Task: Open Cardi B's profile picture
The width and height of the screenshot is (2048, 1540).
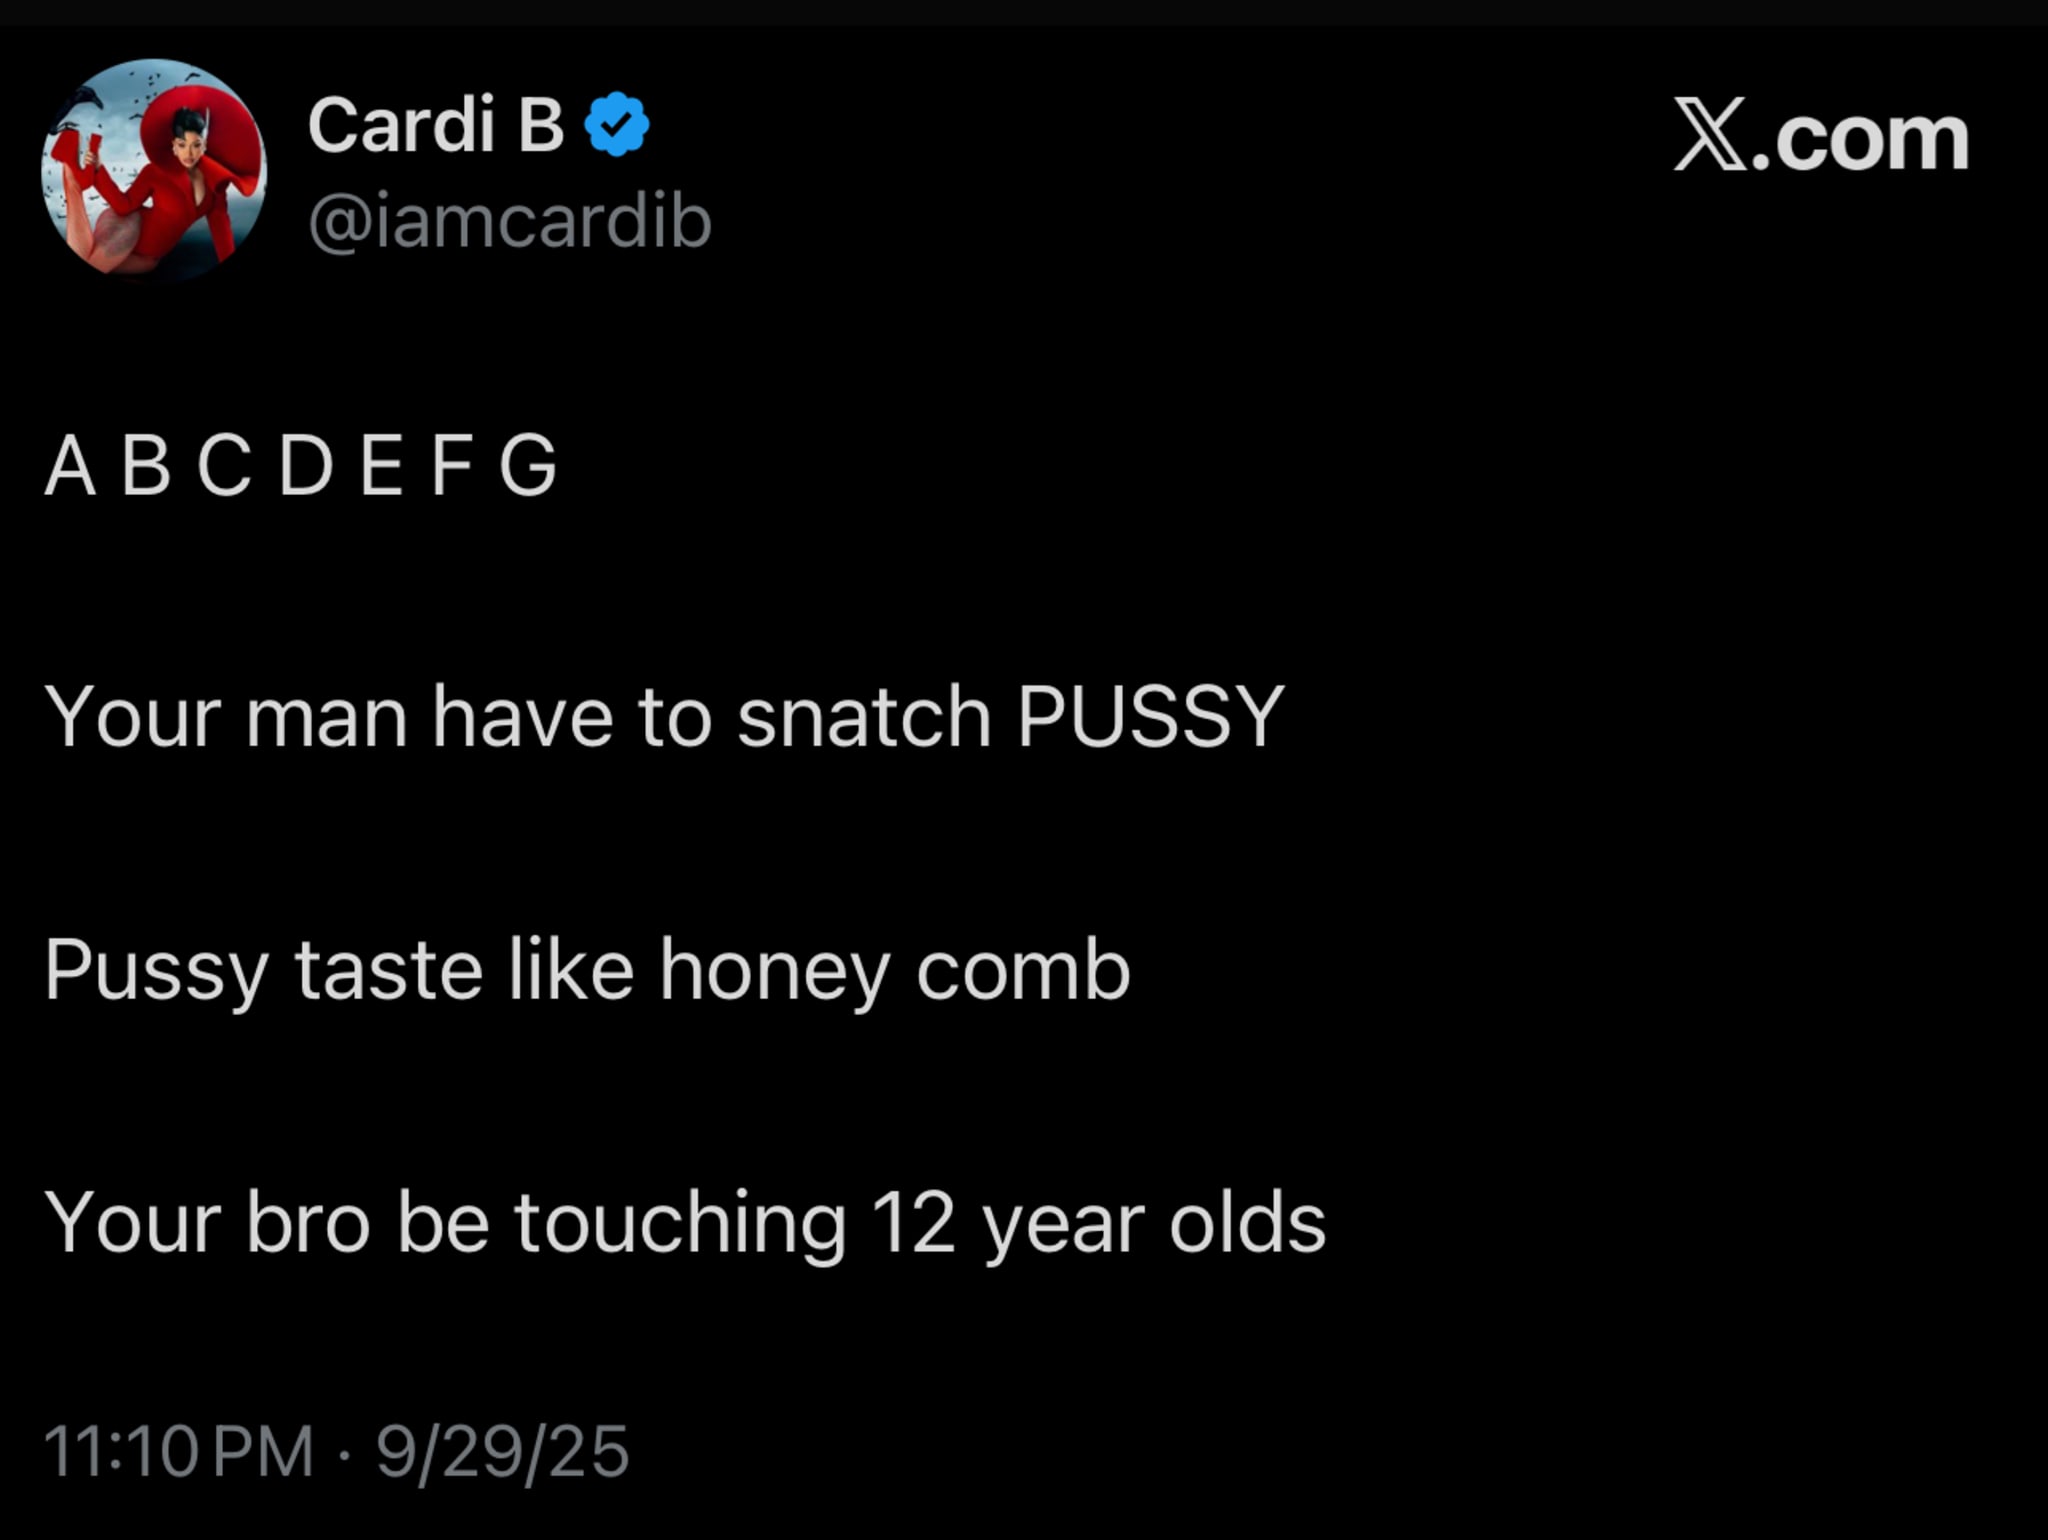Action: point(154,170)
